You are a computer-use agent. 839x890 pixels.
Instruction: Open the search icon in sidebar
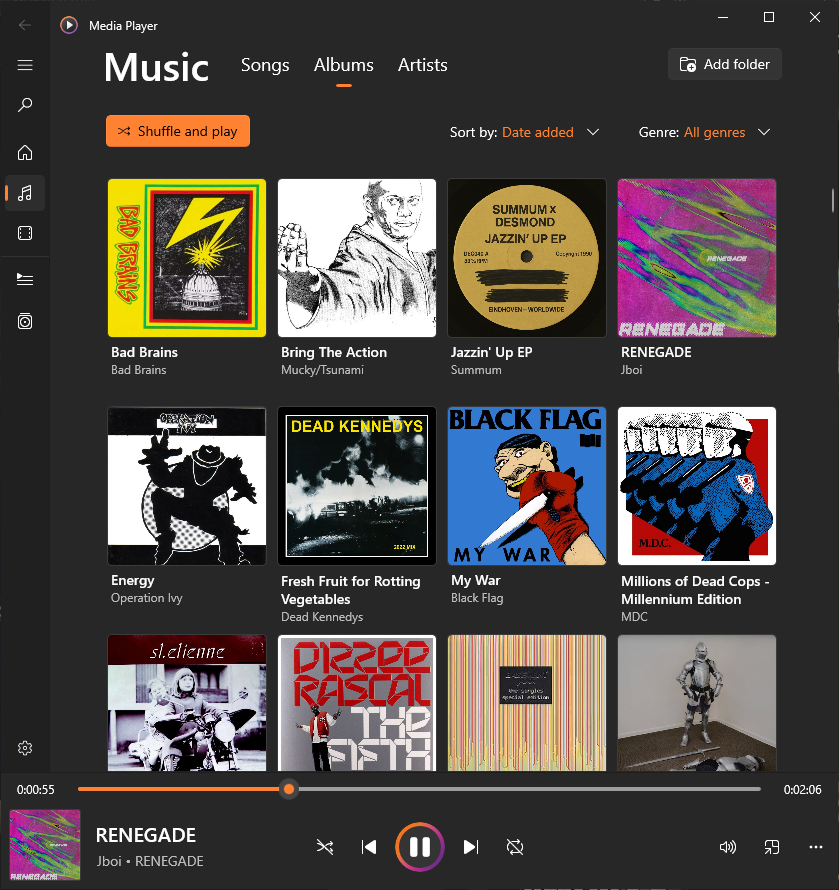pos(25,105)
